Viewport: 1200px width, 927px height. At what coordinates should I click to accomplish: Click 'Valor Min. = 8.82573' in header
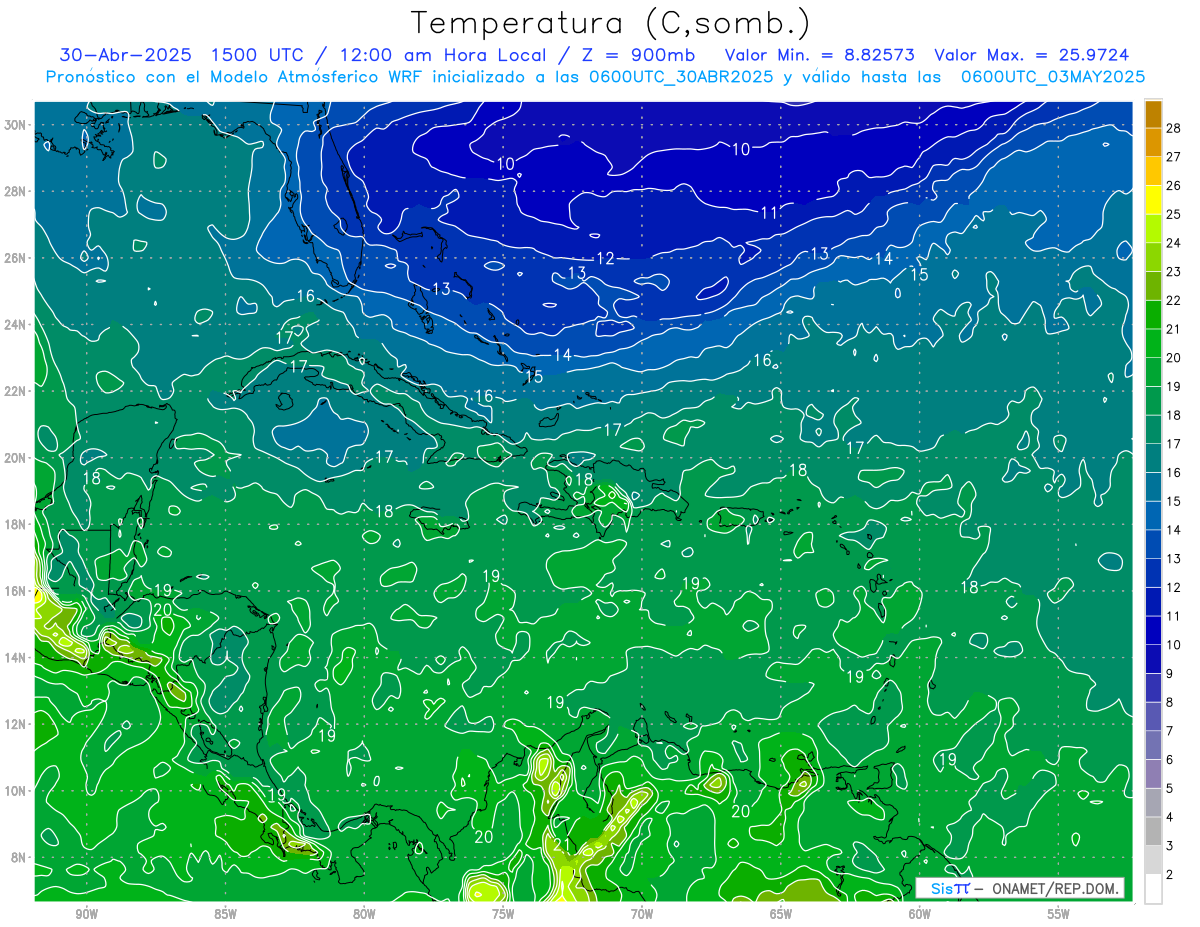(x=820, y=55)
